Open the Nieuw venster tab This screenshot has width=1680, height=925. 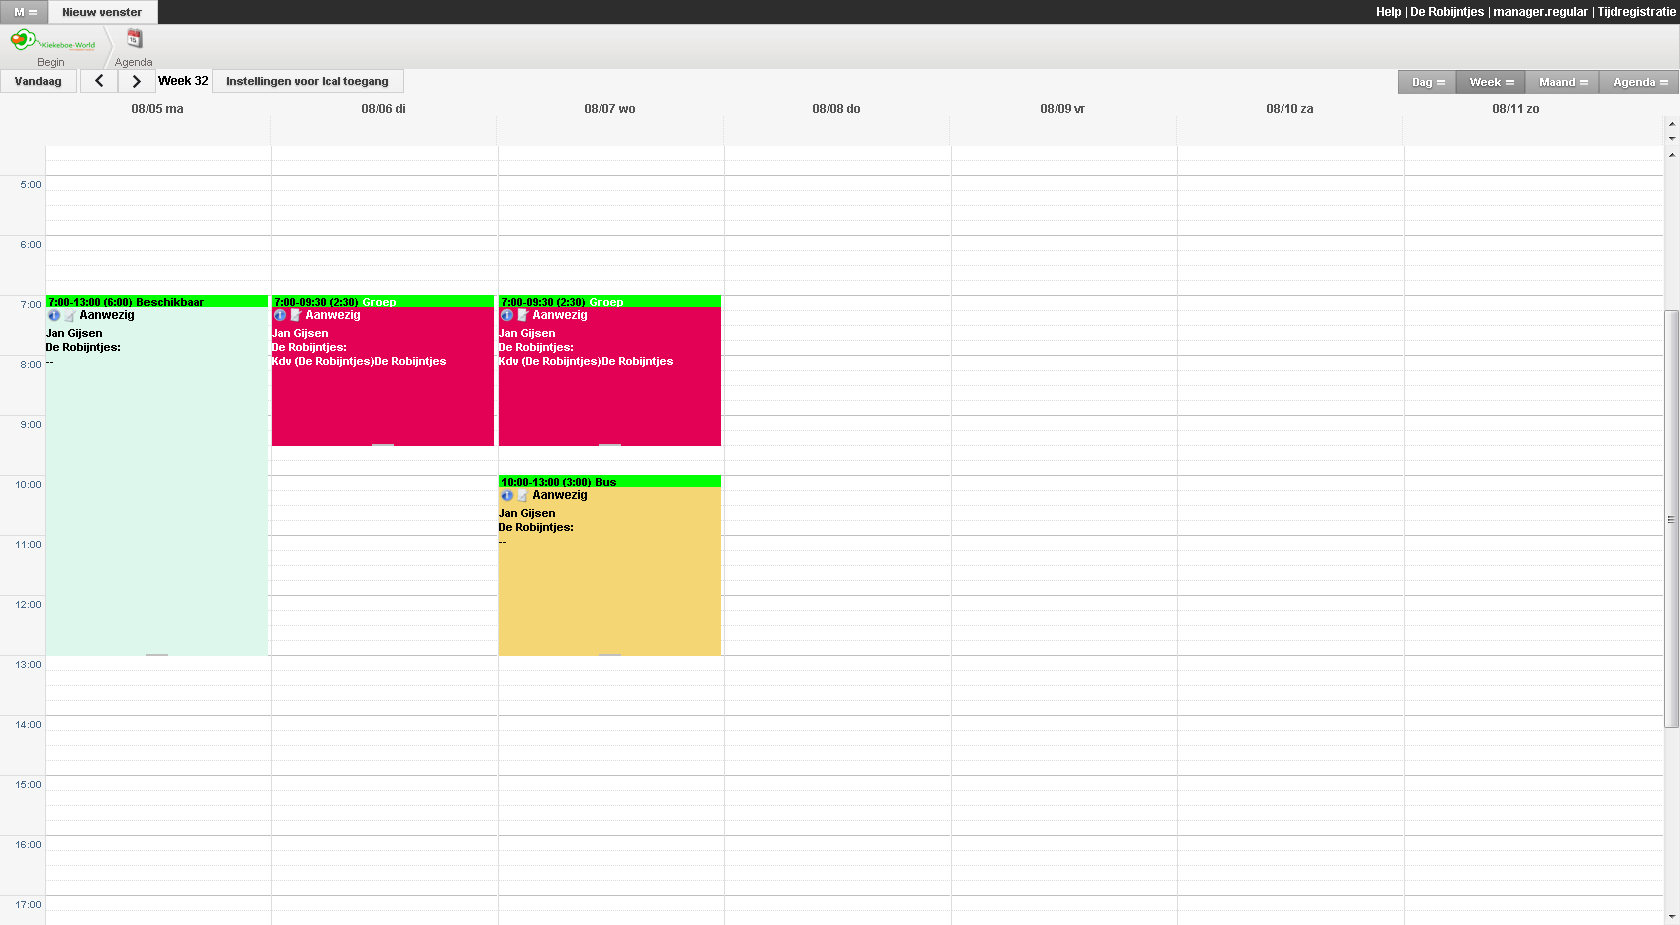(102, 12)
